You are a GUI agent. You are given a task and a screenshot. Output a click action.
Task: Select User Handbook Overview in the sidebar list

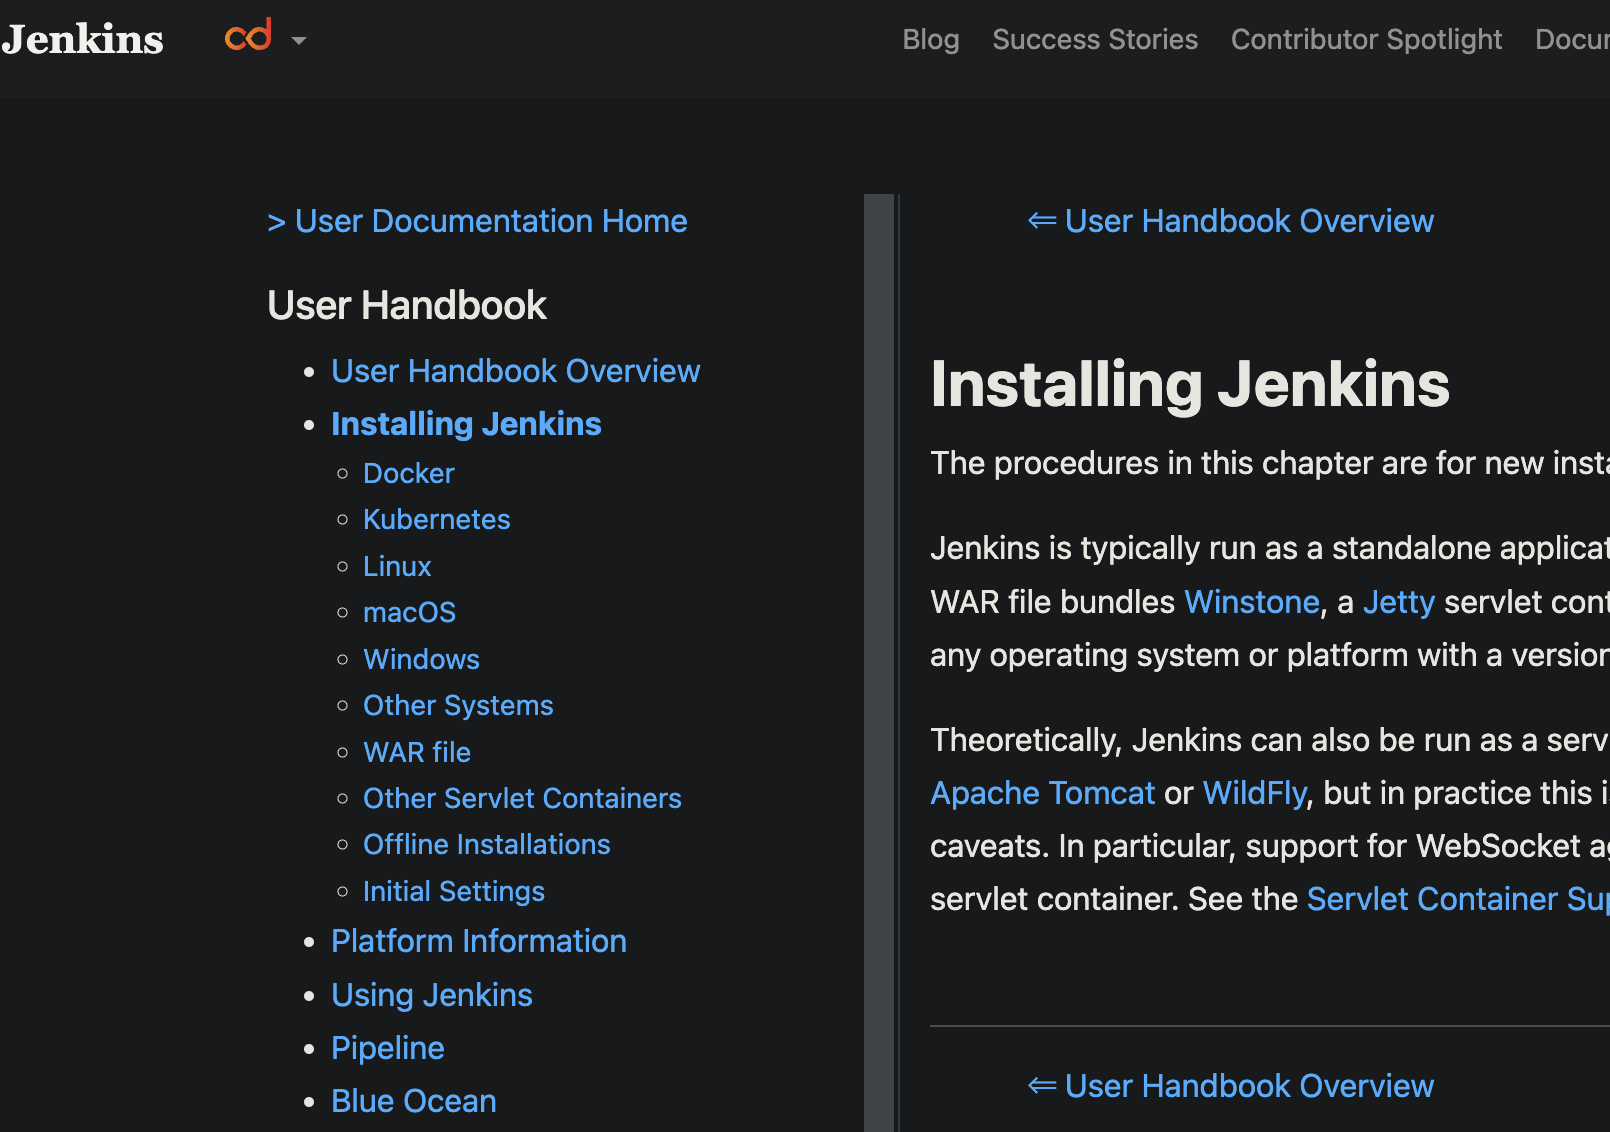516,371
